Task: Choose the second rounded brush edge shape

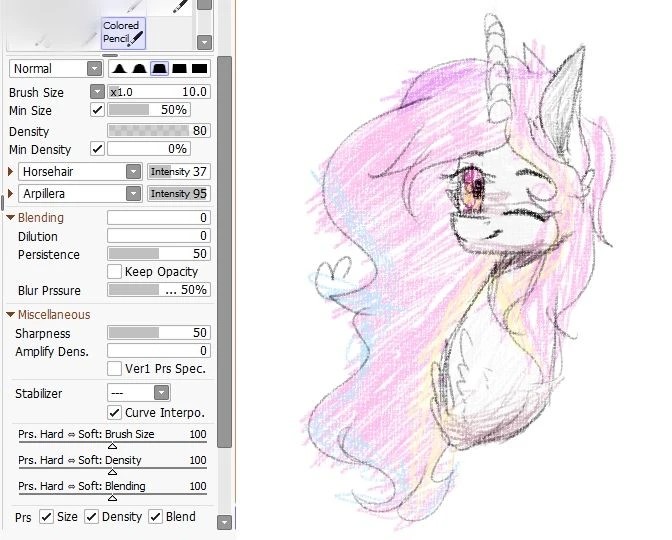Action: [x=139, y=69]
